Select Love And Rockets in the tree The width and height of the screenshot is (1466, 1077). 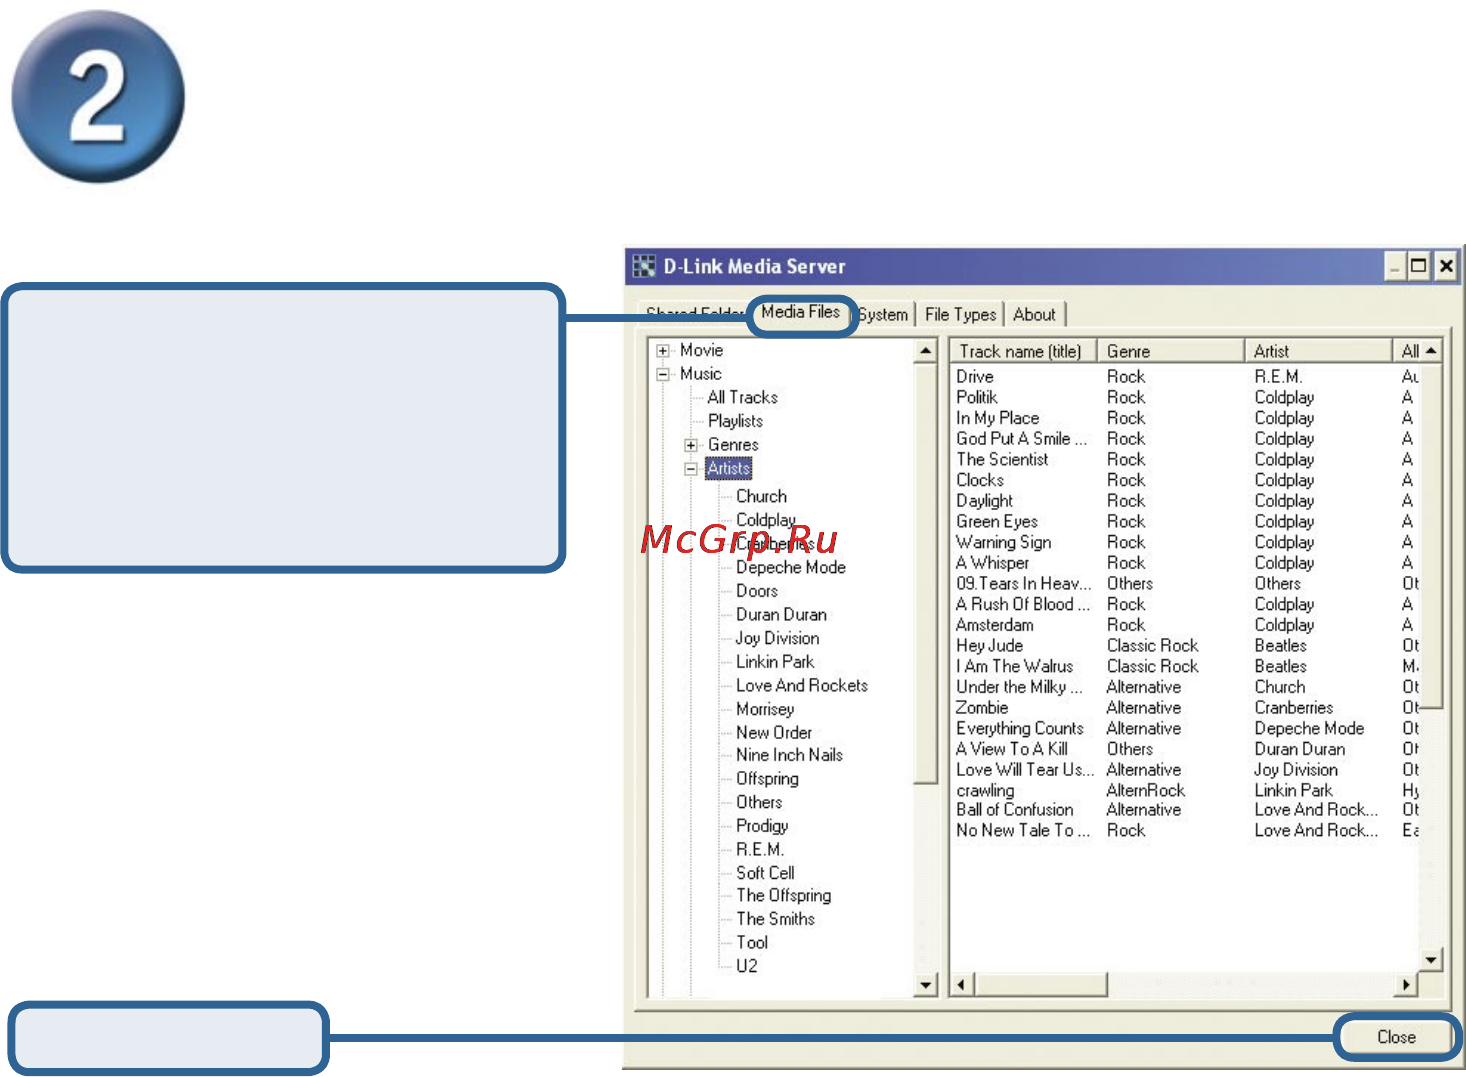[x=801, y=686]
